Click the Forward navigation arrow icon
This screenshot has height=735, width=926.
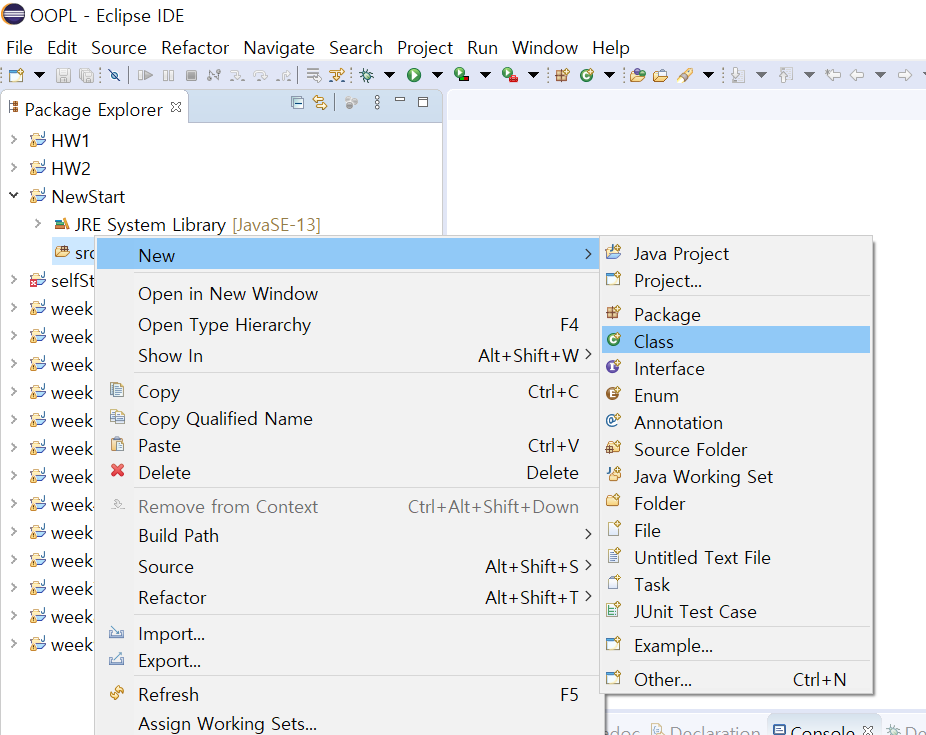tap(904, 75)
